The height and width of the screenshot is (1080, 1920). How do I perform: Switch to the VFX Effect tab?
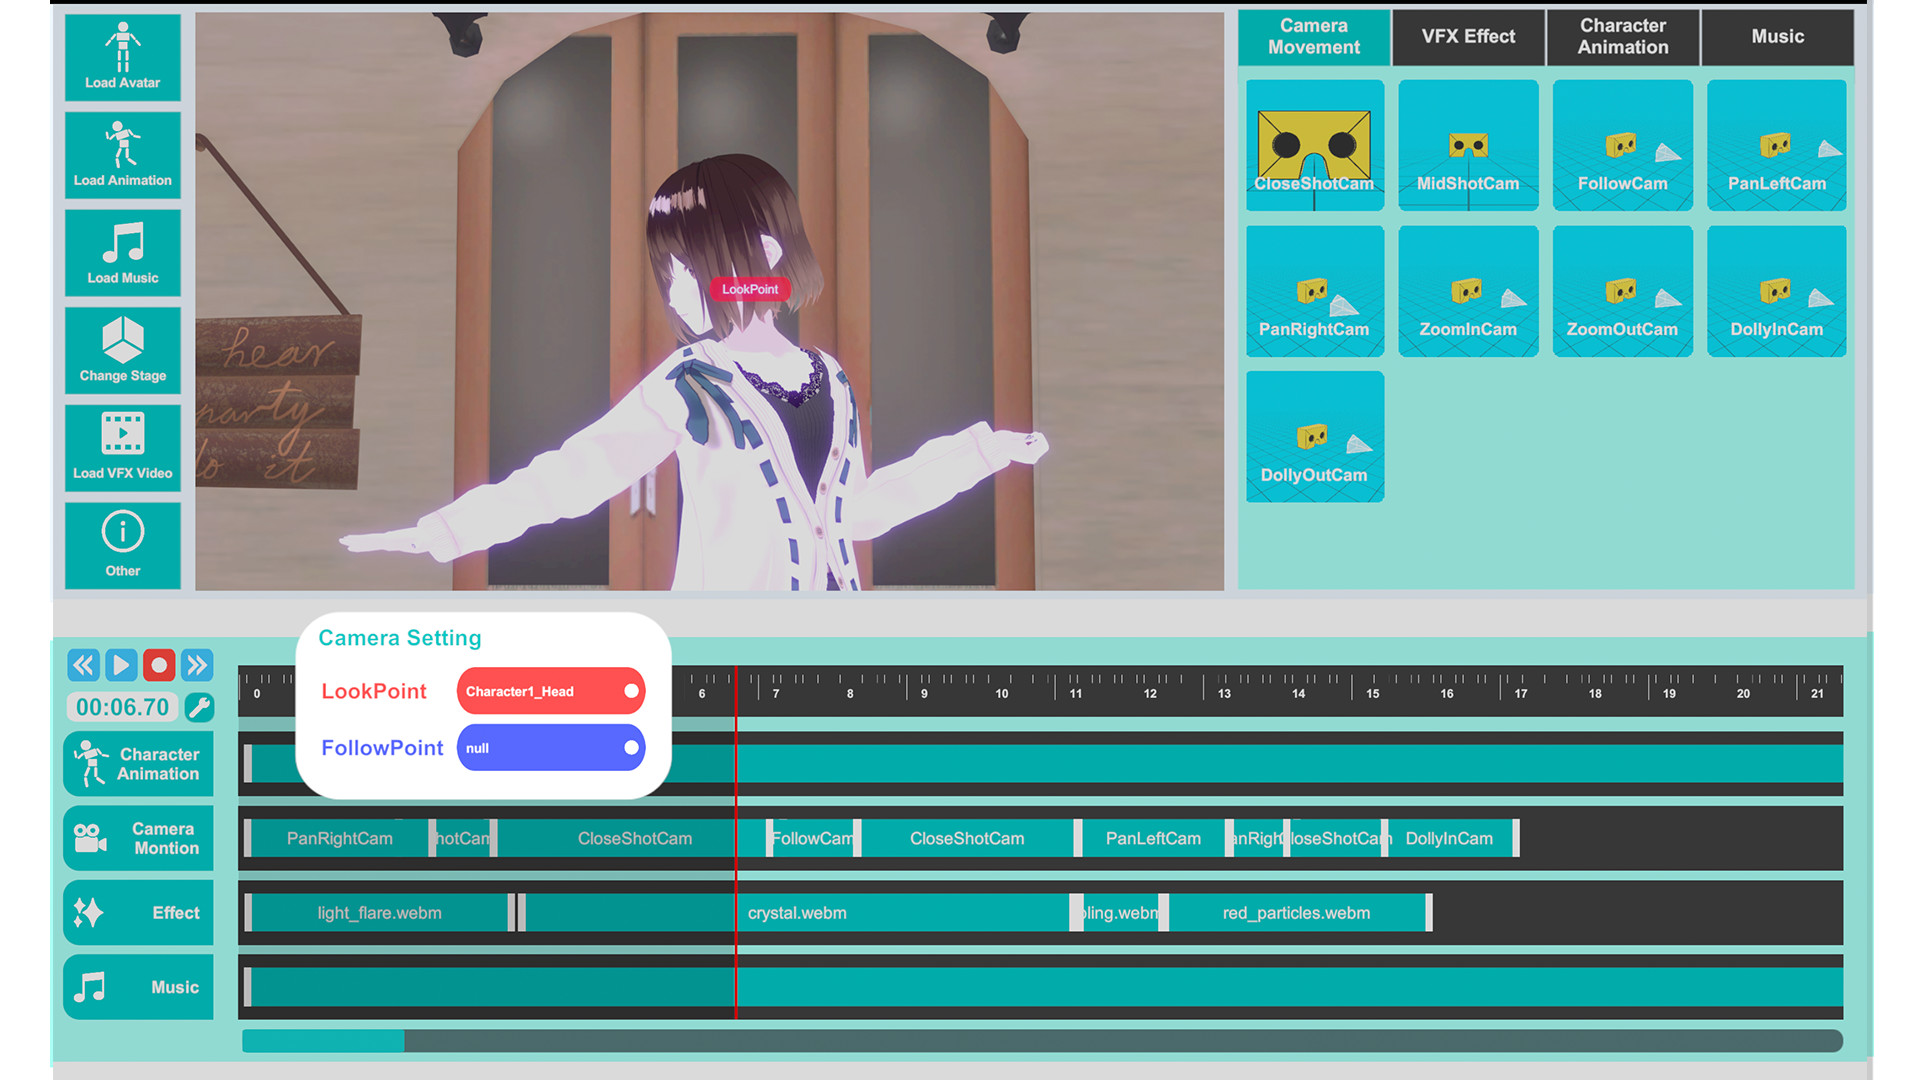click(1468, 37)
